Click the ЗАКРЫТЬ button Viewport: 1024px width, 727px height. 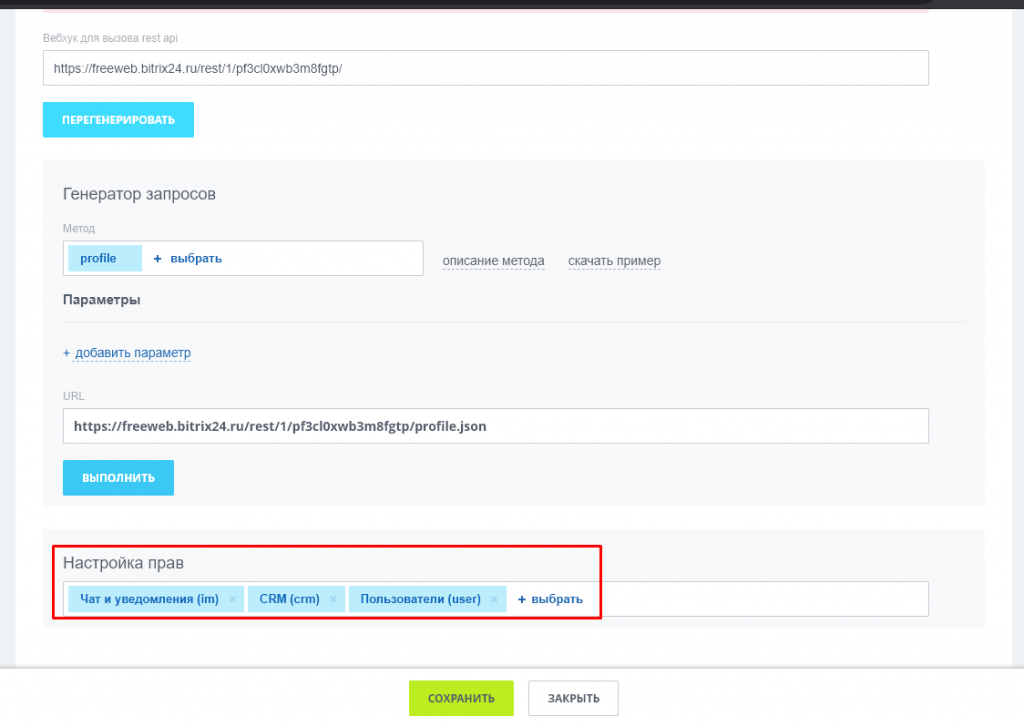[x=573, y=698]
